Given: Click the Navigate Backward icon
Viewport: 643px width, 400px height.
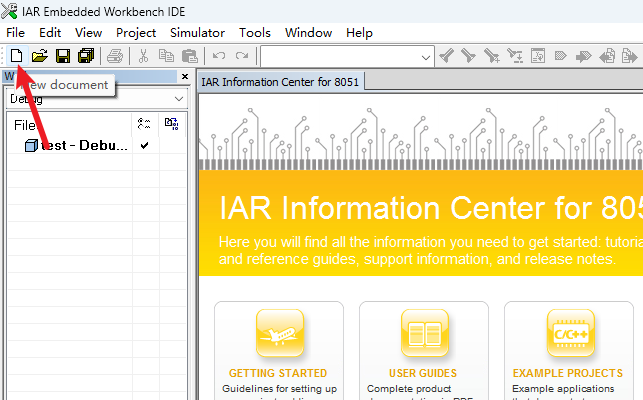Looking at the screenshot, I should coord(607,55).
